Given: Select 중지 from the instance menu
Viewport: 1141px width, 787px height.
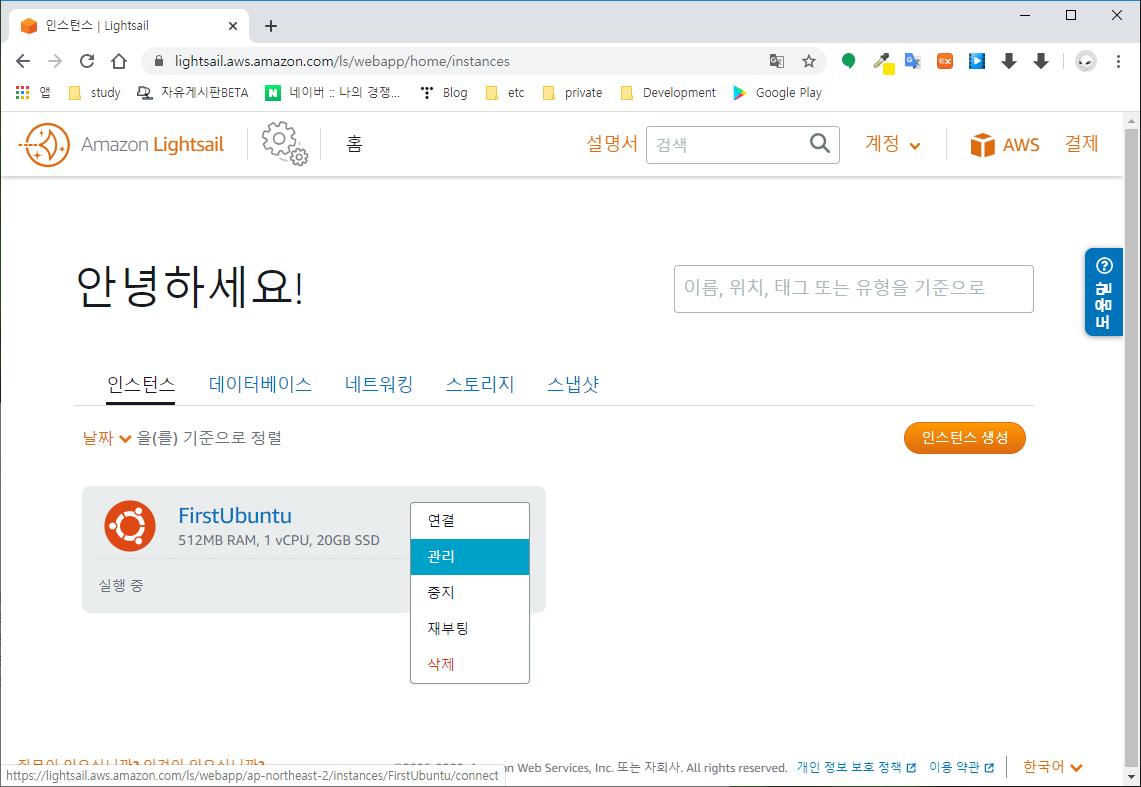Looking at the screenshot, I should tap(470, 593).
